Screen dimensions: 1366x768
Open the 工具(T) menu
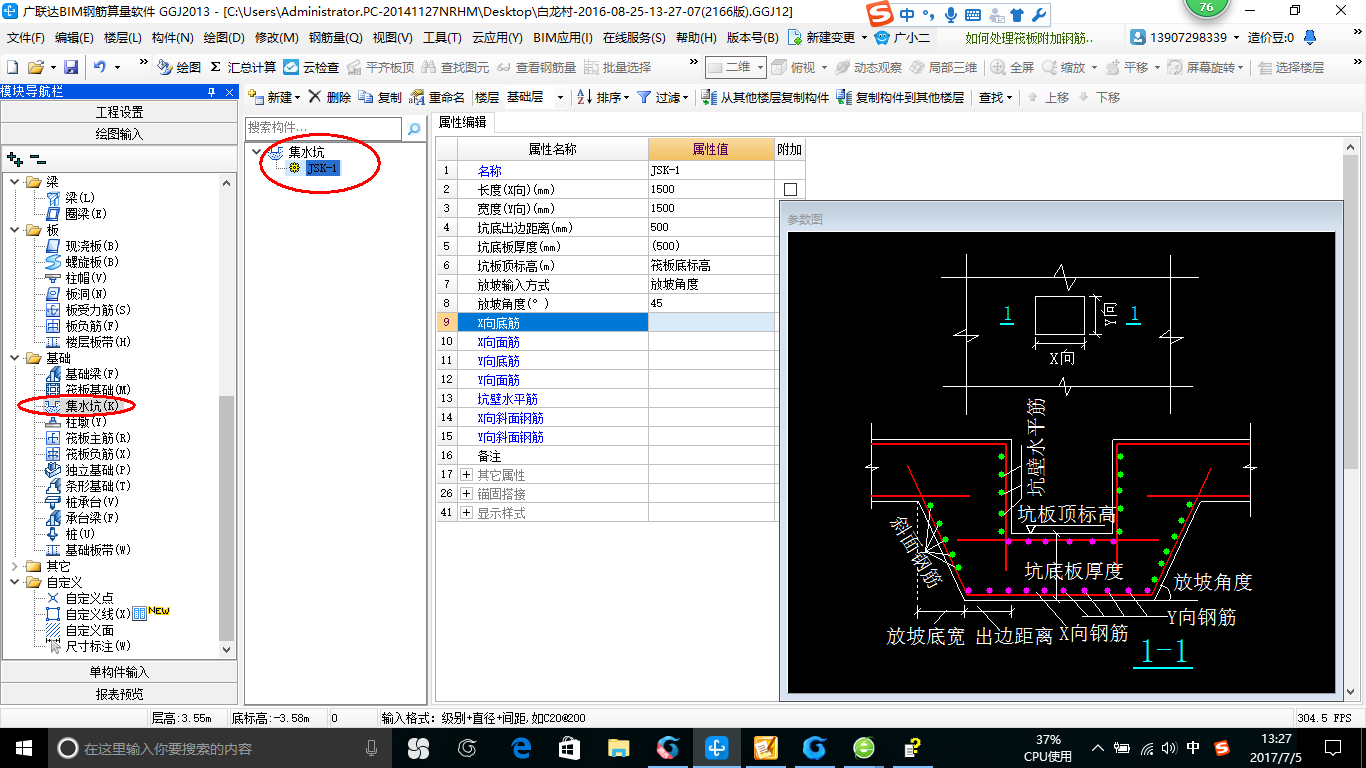click(441, 37)
